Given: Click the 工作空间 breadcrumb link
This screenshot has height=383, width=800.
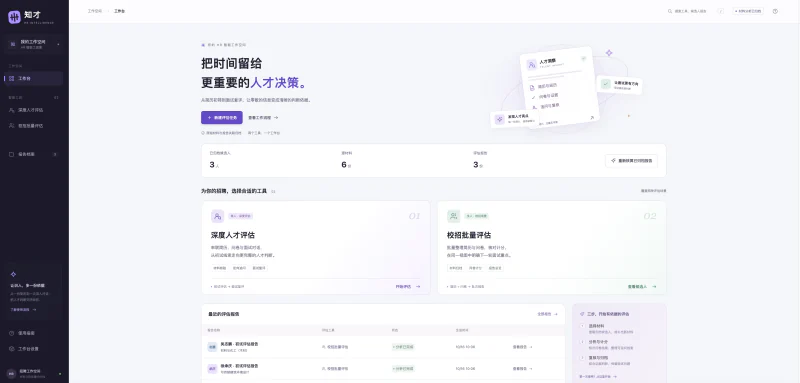Looking at the screenshot, I should click(x=95, y=11).
